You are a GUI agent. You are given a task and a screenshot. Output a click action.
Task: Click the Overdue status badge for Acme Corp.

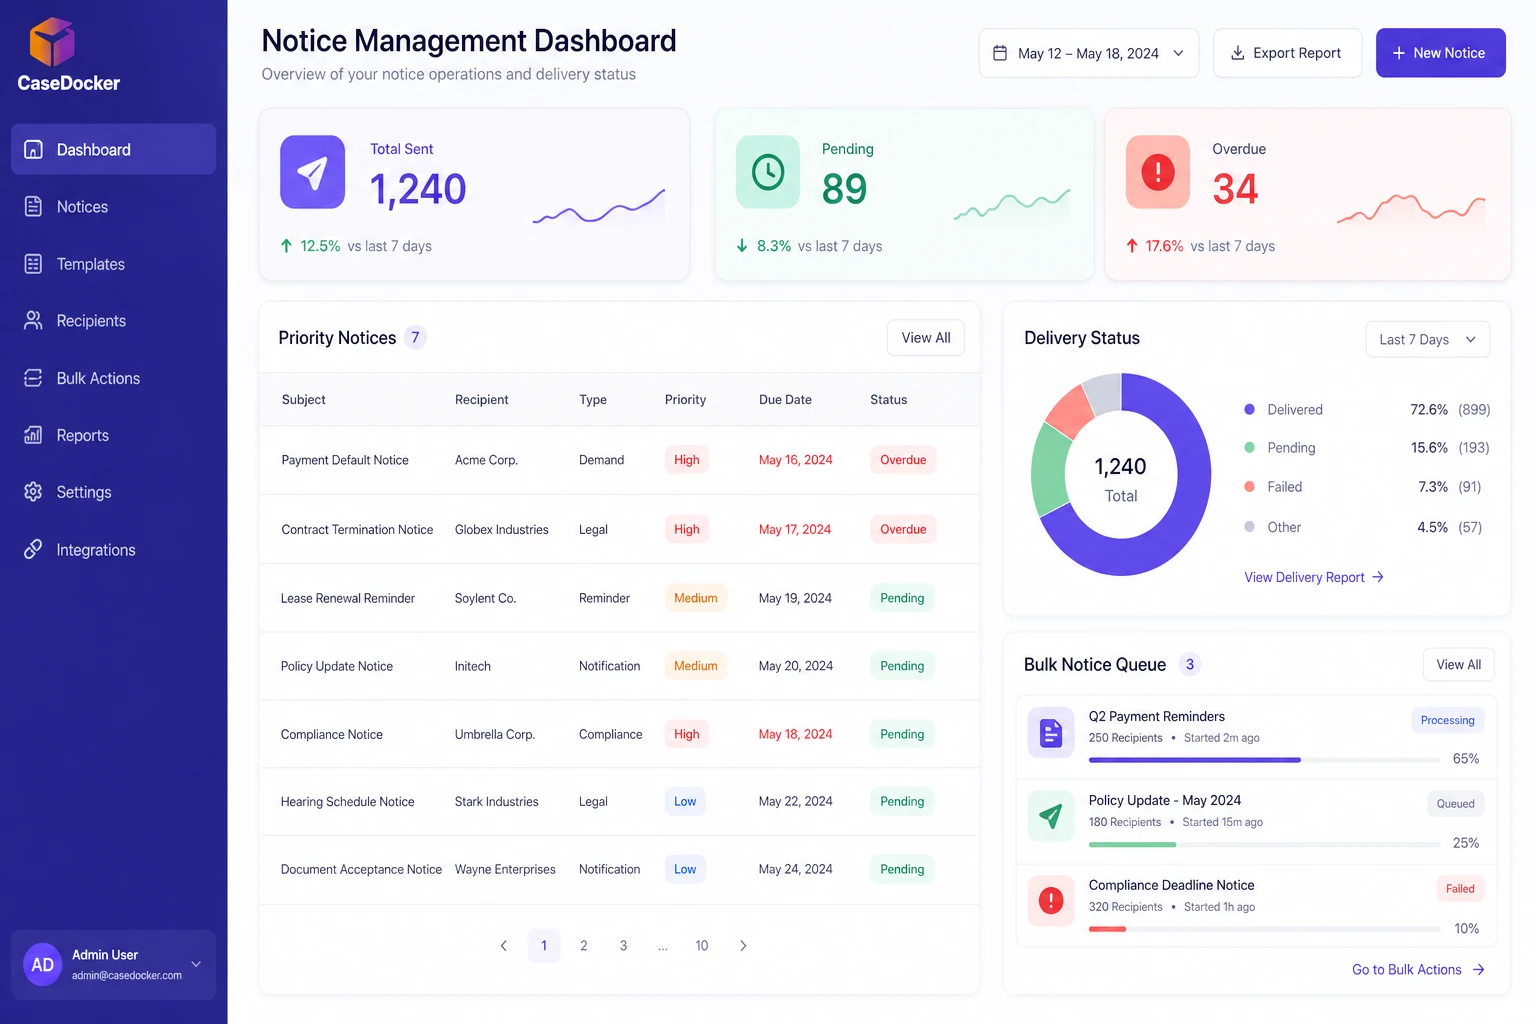click(903, 460)
